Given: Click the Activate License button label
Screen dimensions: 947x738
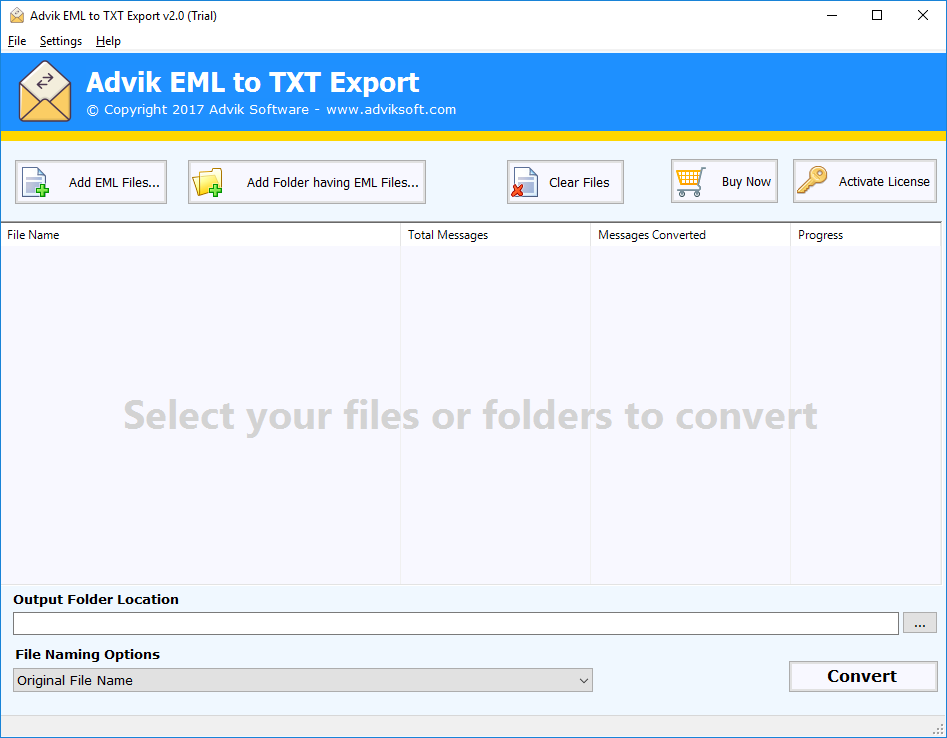Looking at the screenshot, I should (x=884, y=182).
